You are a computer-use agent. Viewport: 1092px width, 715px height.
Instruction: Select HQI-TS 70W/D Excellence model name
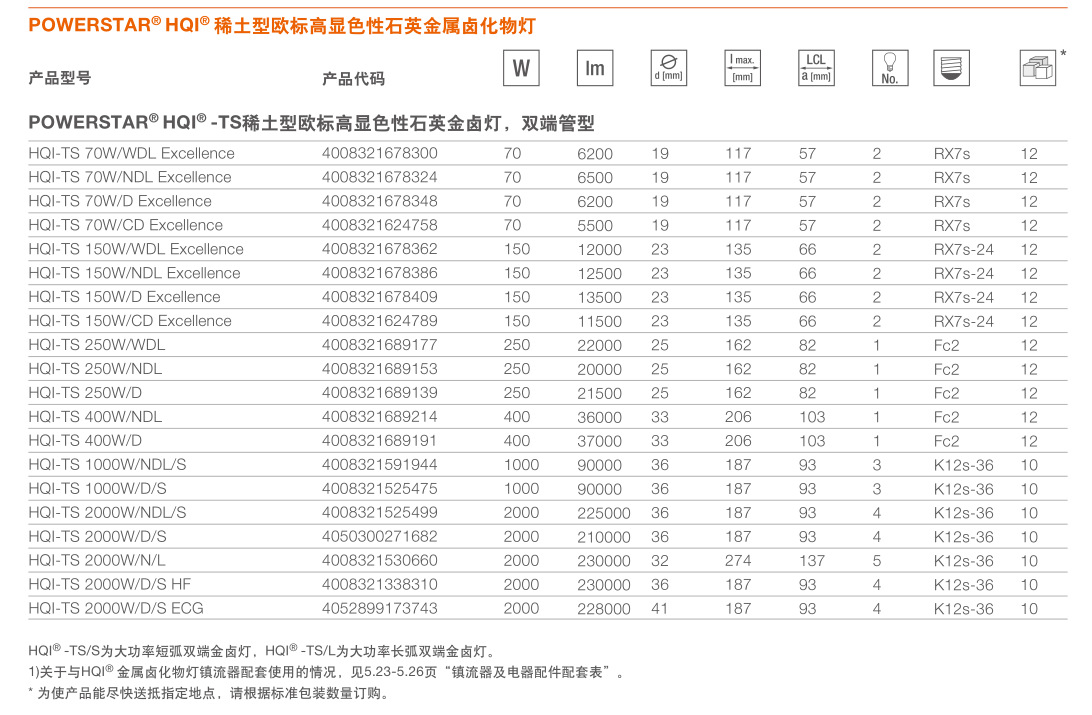(120, 201)
